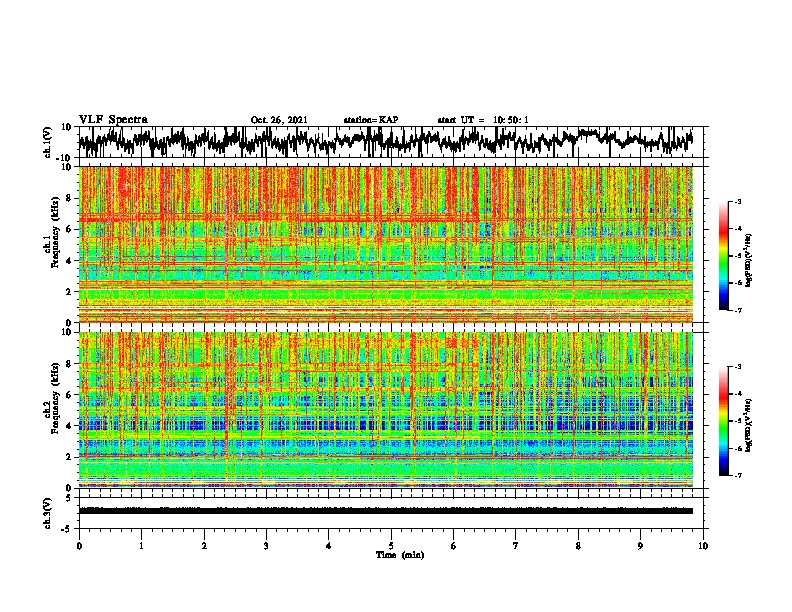Image resolution: width=792 pixels, height=612 pixels.
Task: Click the "VLF Spectra" plot title
Action: (113, 120)
